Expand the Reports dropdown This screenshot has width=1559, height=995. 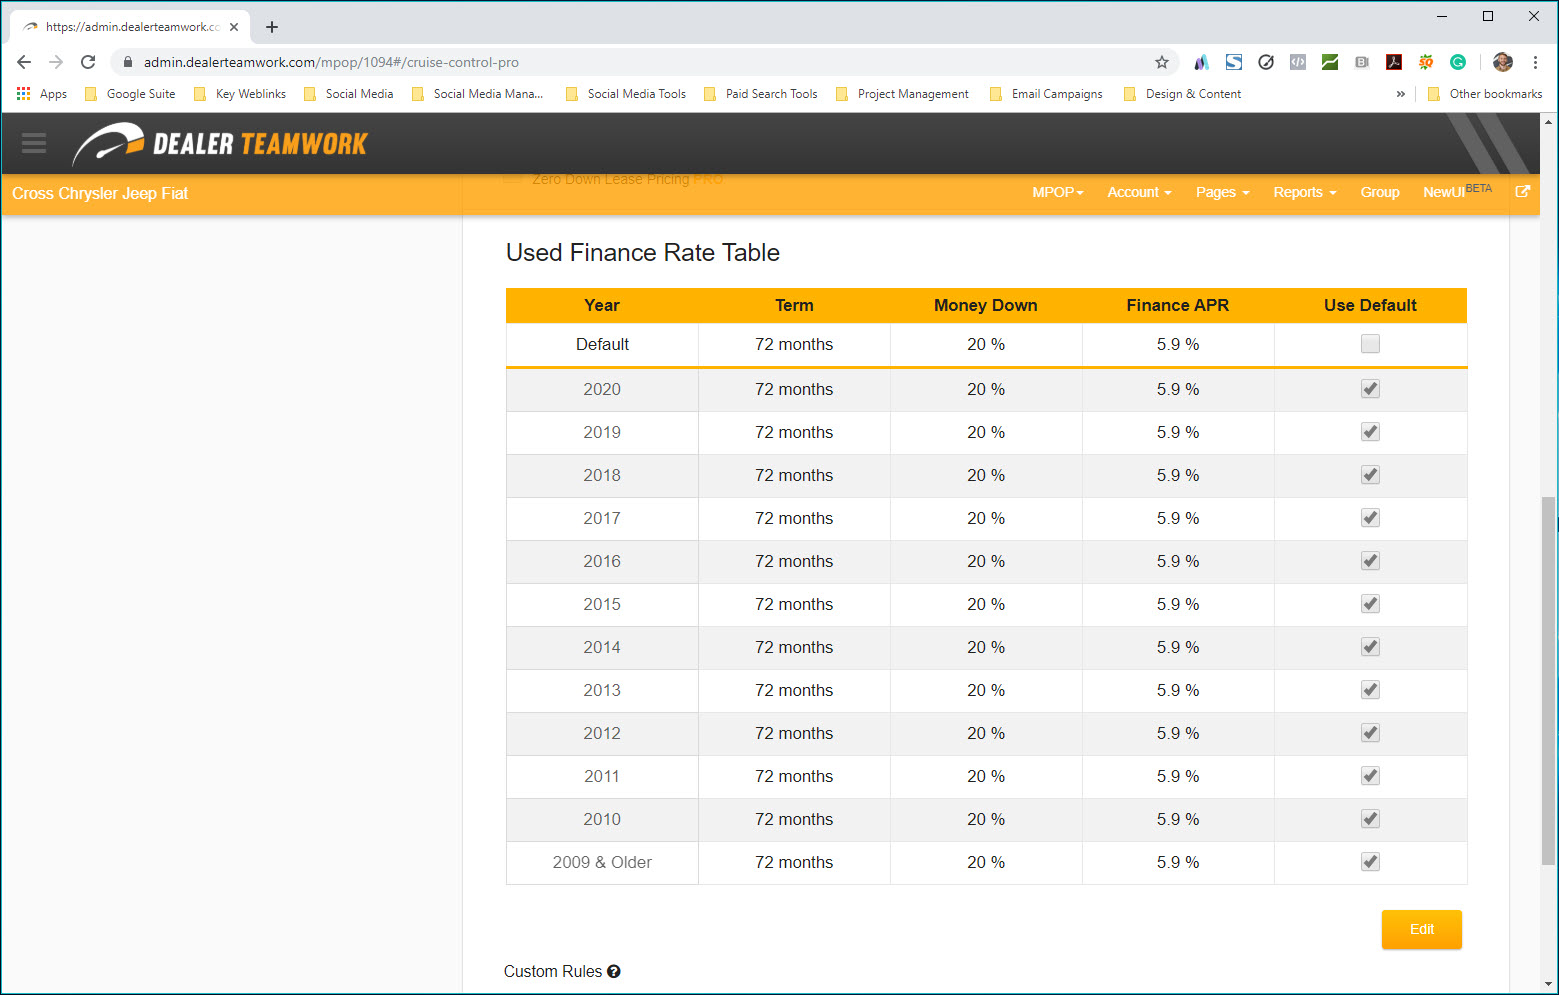pos(1303,192)
